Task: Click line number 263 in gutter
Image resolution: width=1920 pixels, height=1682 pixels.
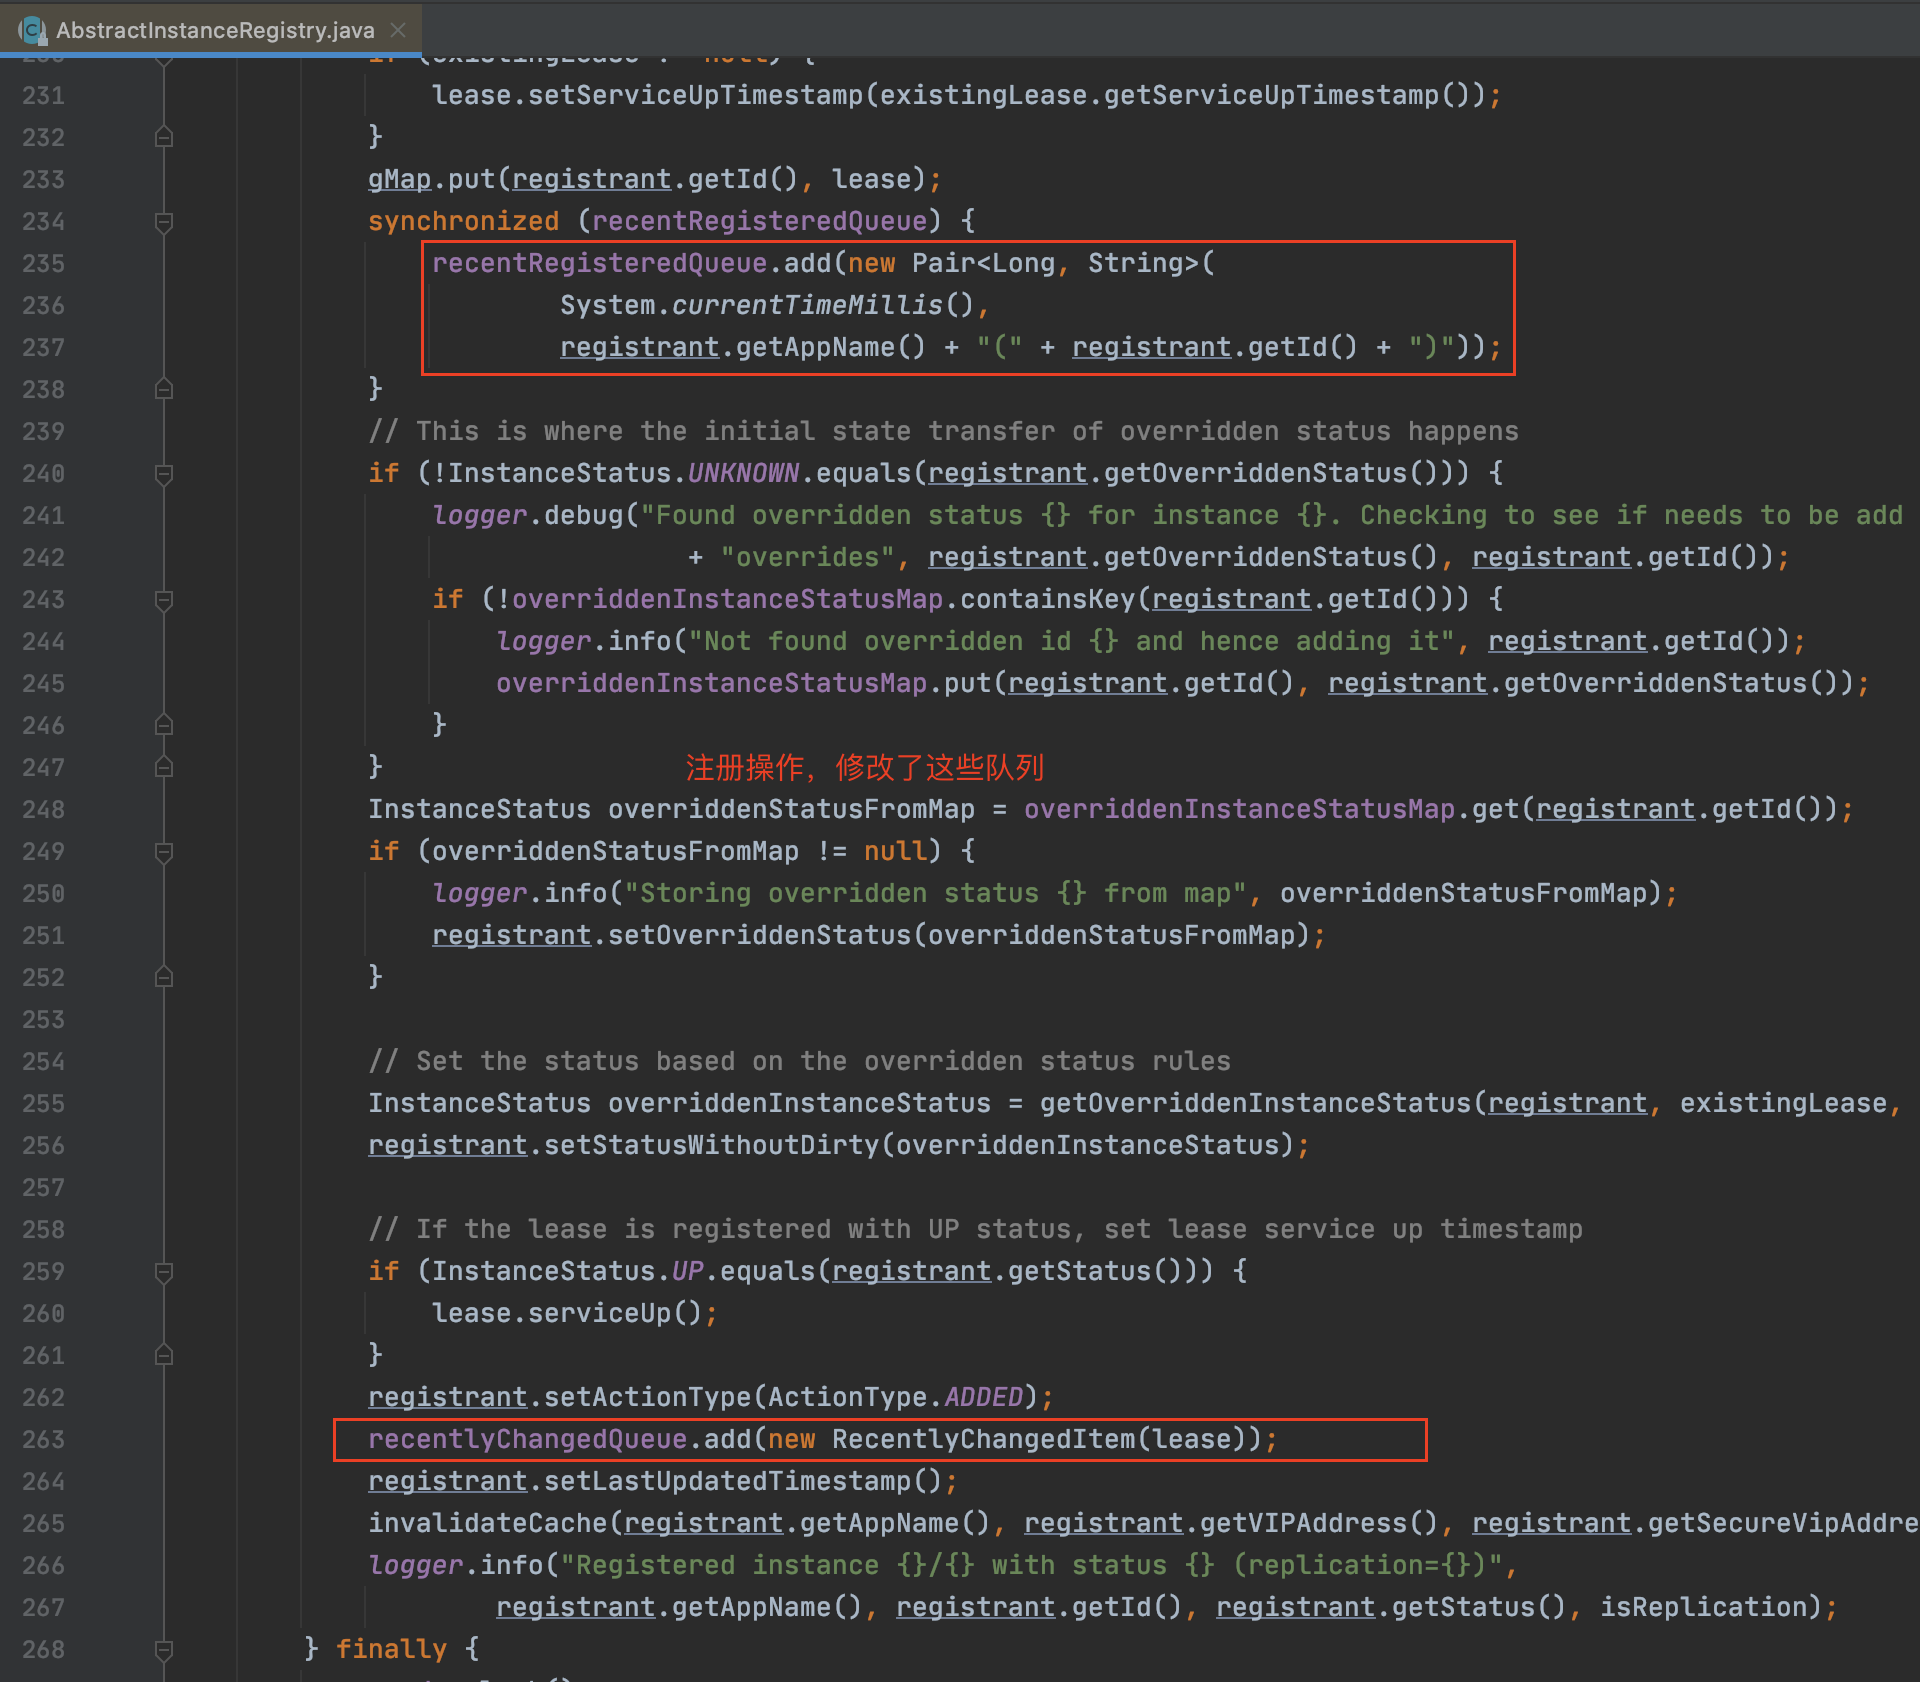Action: (43, 1439)
